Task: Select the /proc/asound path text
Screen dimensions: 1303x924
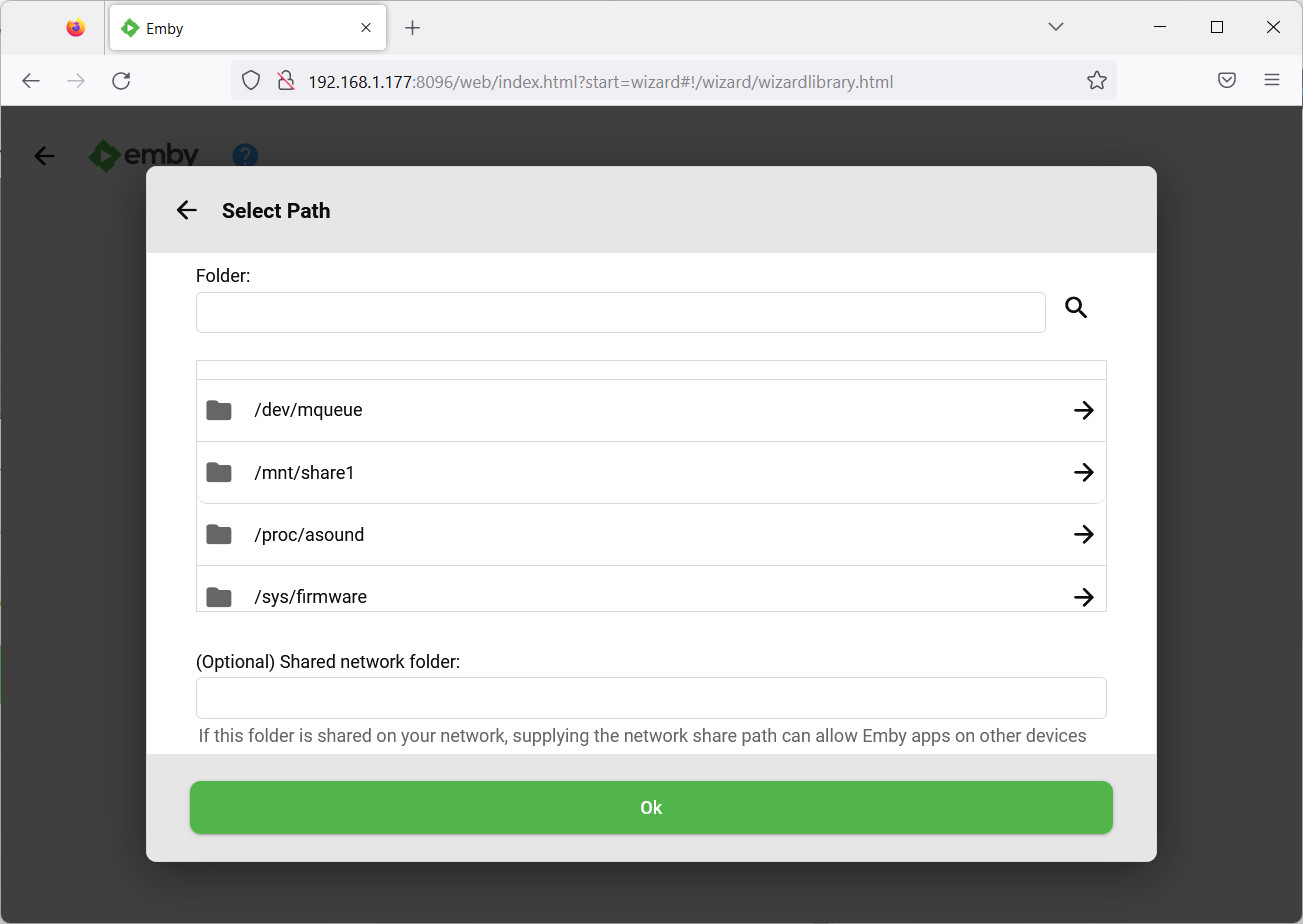Action: point(309,534)
